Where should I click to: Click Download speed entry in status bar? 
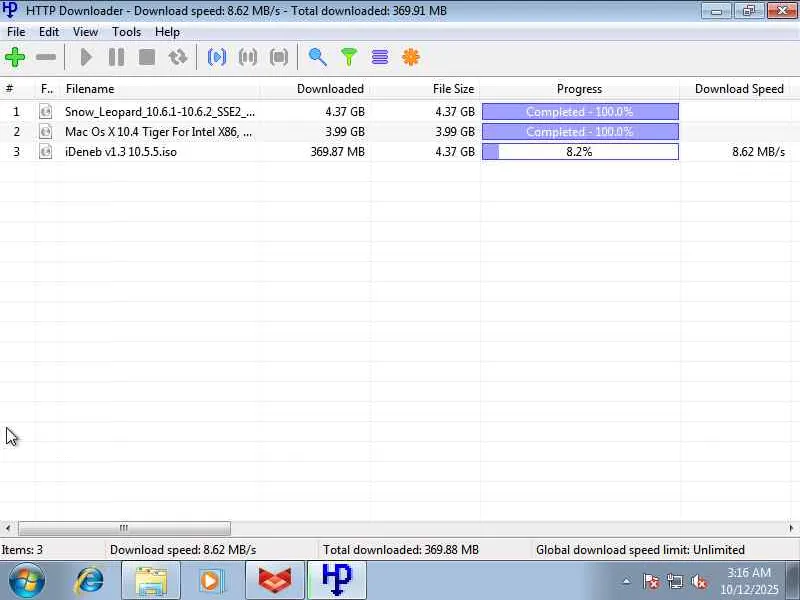(x=183, y=549)
